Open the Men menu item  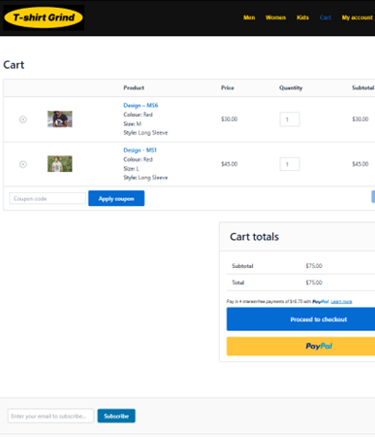(x=249, y=17)
